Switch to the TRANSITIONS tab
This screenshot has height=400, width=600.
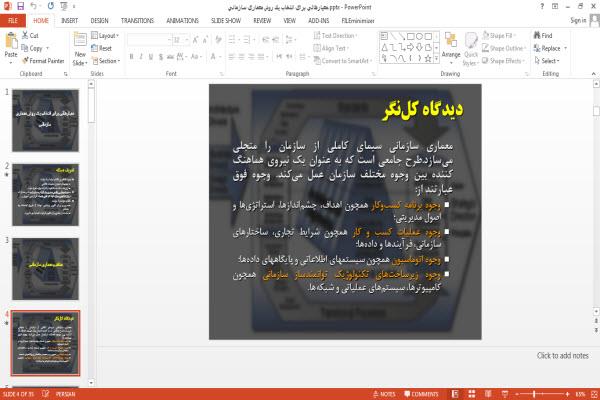[137, 21]
